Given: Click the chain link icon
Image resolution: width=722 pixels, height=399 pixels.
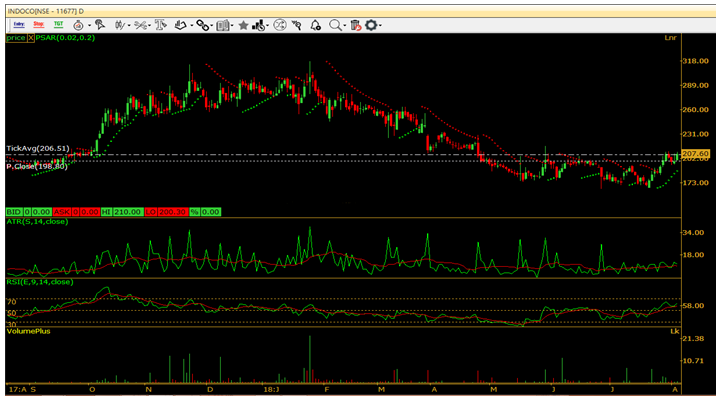Looking at the screenshot, I should click(x=202, y=25).
